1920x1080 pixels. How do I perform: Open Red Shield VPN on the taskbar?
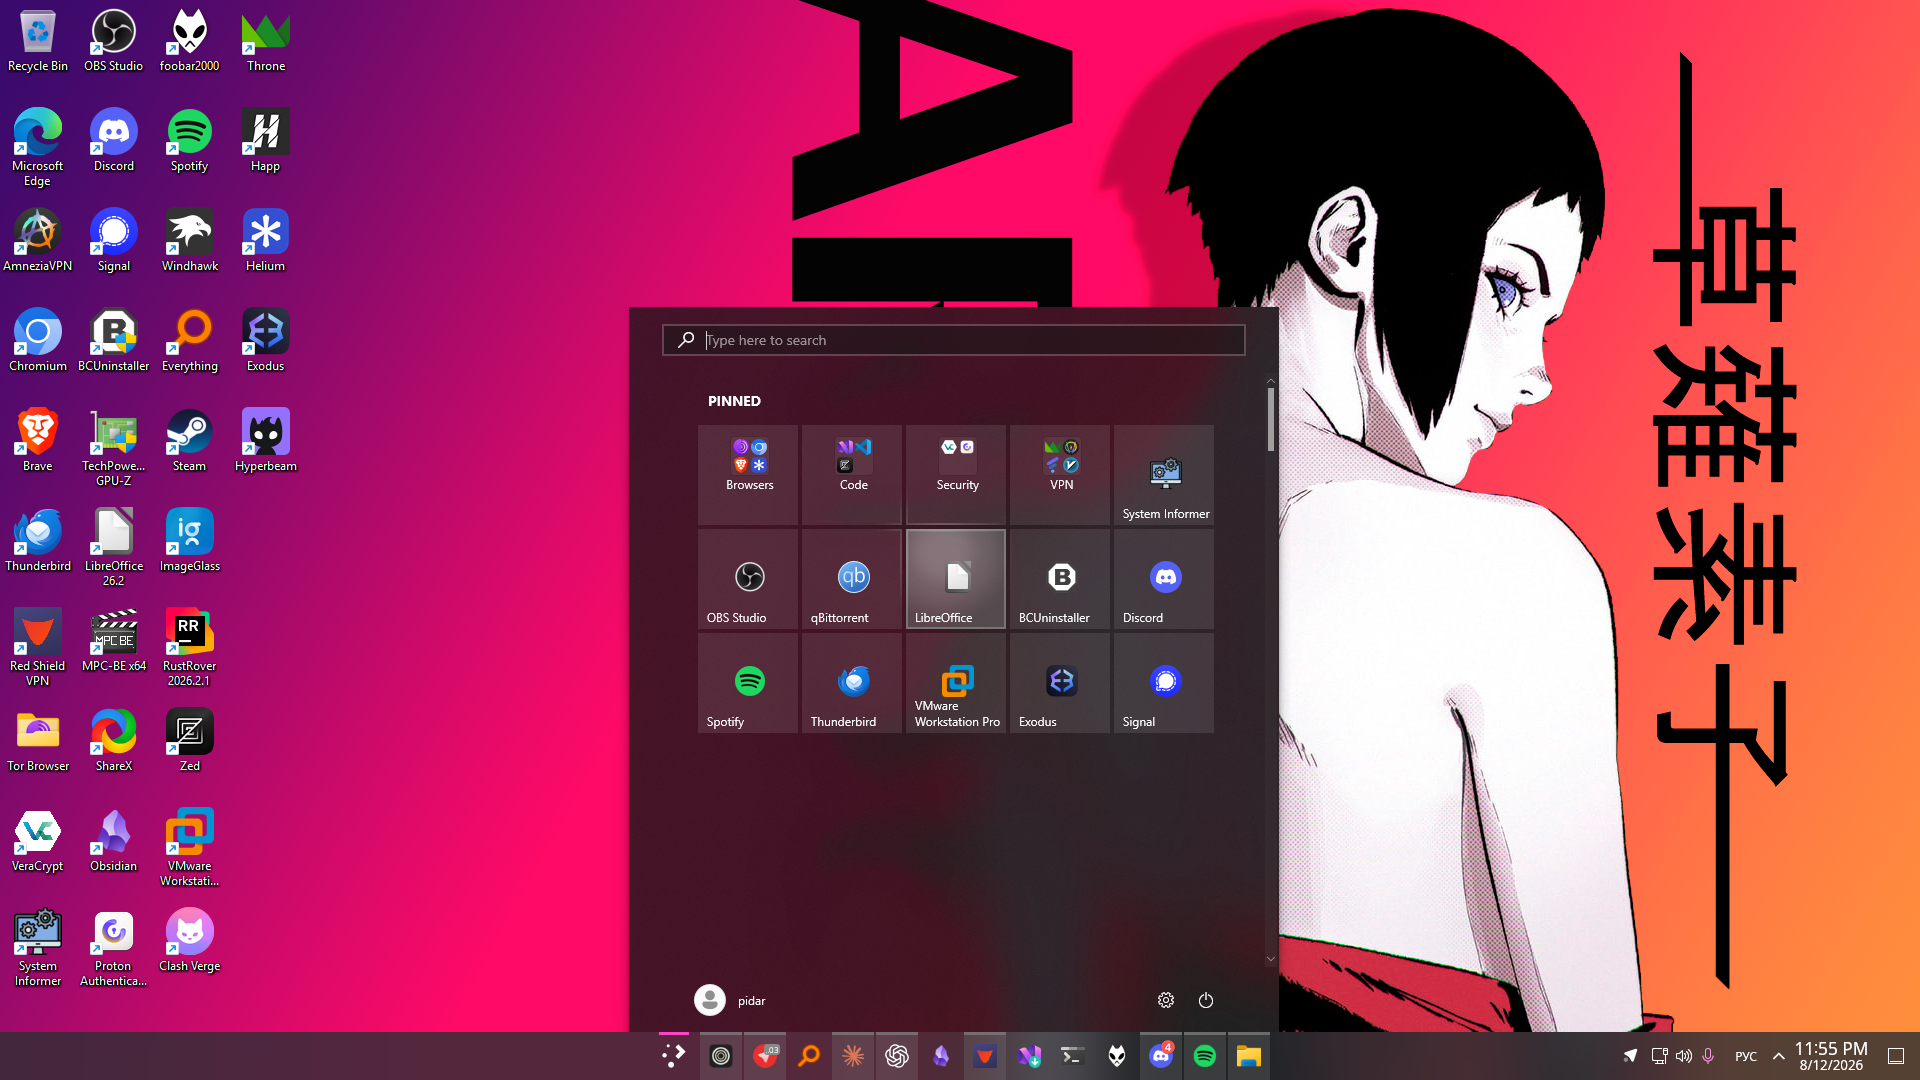coord(985,1056)
